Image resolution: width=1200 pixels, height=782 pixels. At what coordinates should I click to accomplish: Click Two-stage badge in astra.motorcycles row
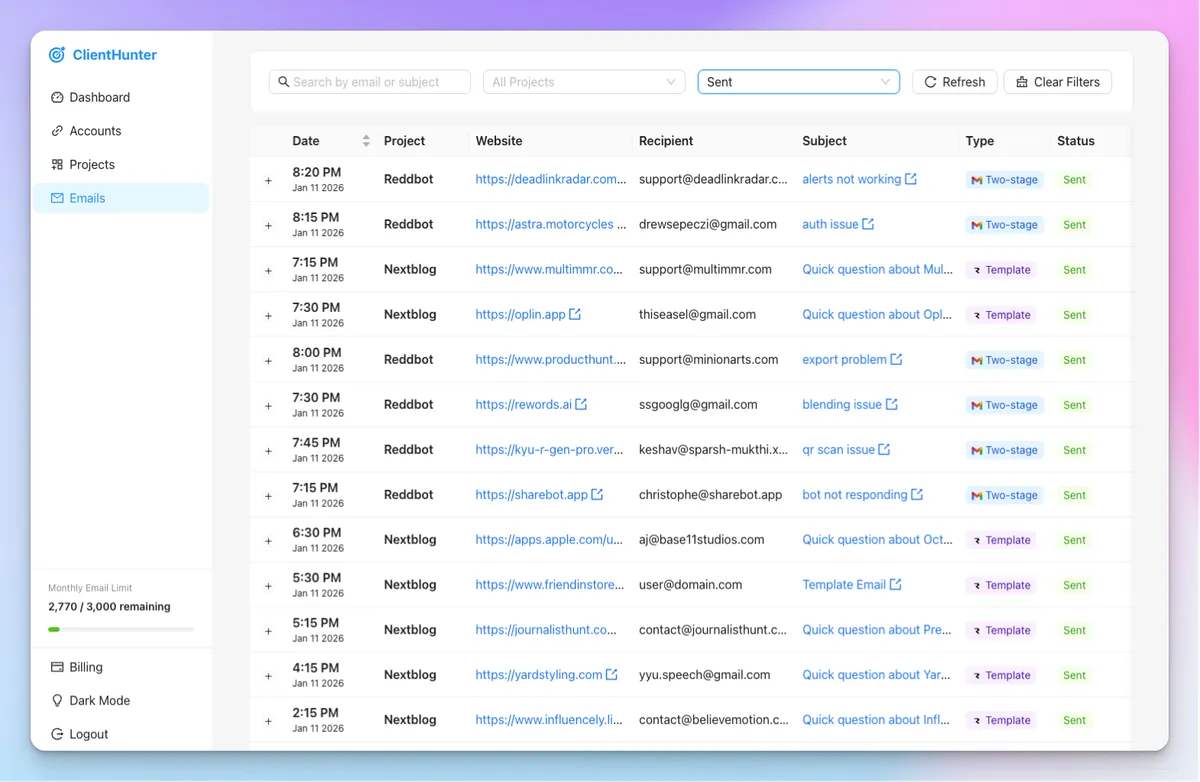[x=1004, y=225]
